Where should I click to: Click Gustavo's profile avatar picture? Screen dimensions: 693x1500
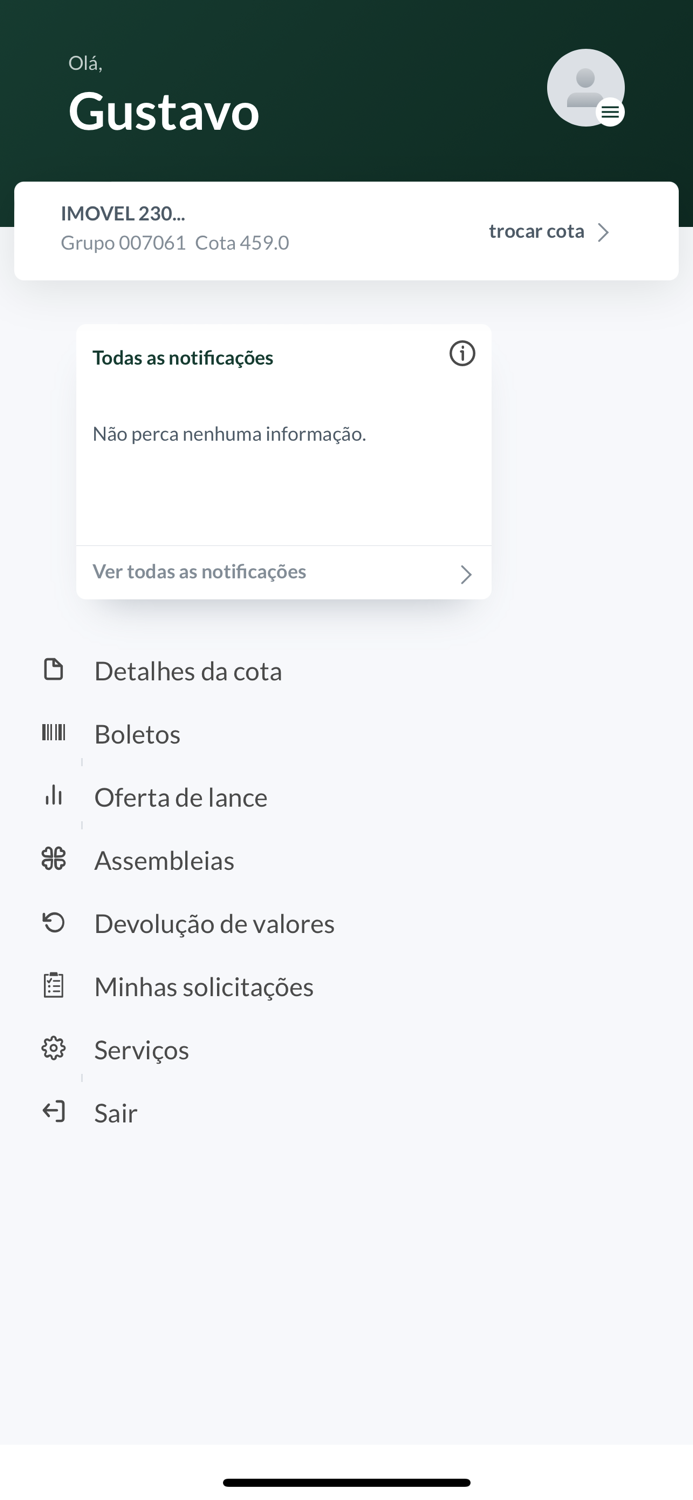[586, 87]
